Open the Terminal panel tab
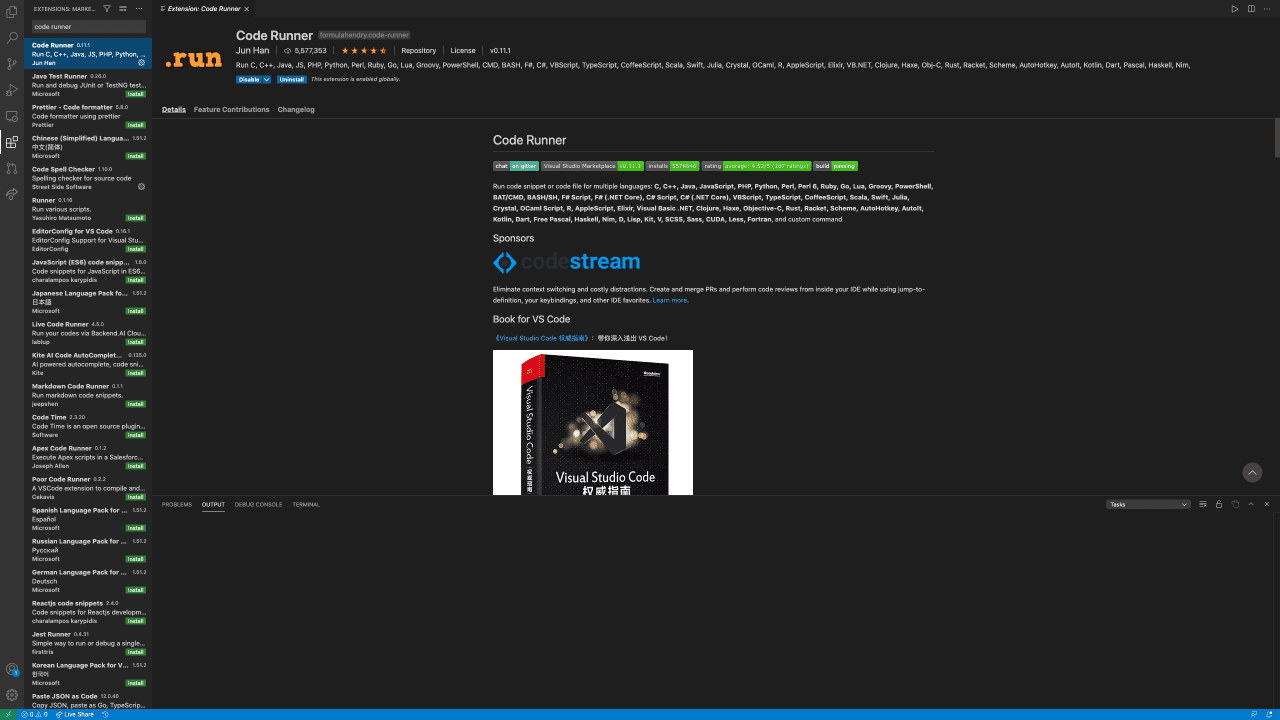The width and height of the screenshot is (1280, 720). pos(306,504)
